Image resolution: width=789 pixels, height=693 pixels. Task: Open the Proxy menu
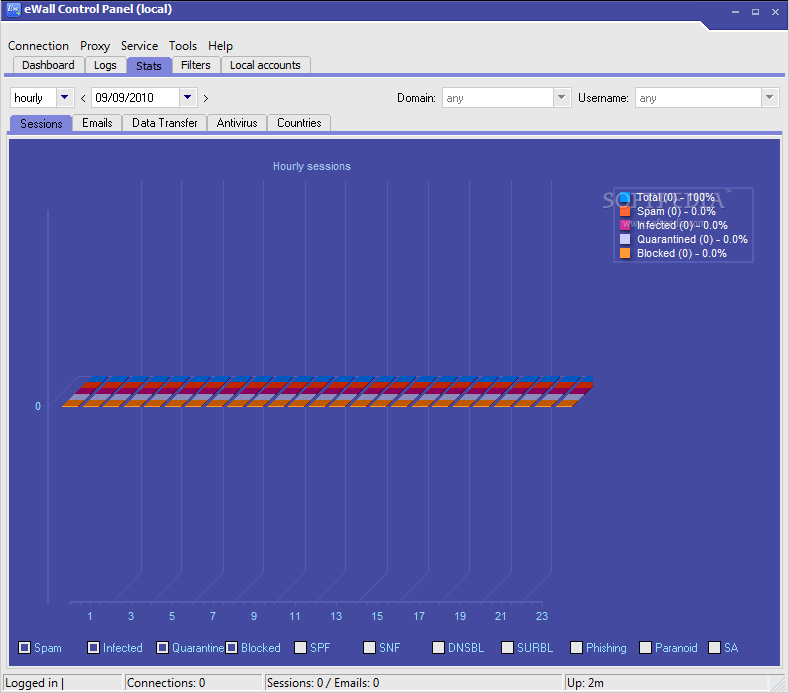pyautogui.click(x=95, y=46)
